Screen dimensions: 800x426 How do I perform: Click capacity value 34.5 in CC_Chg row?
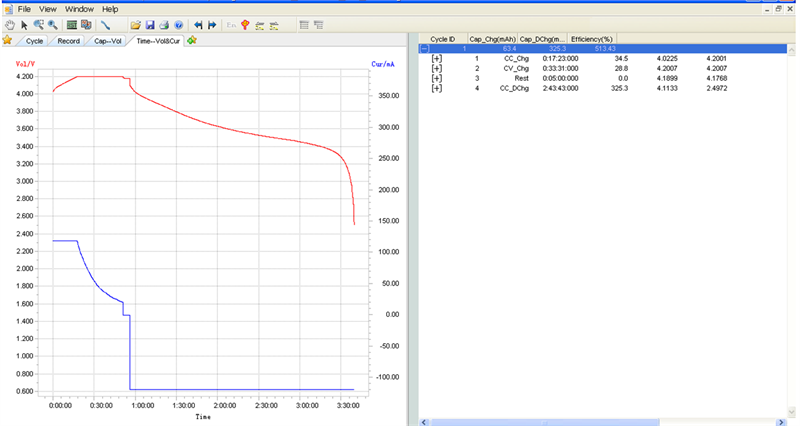[x=621, y=59]
